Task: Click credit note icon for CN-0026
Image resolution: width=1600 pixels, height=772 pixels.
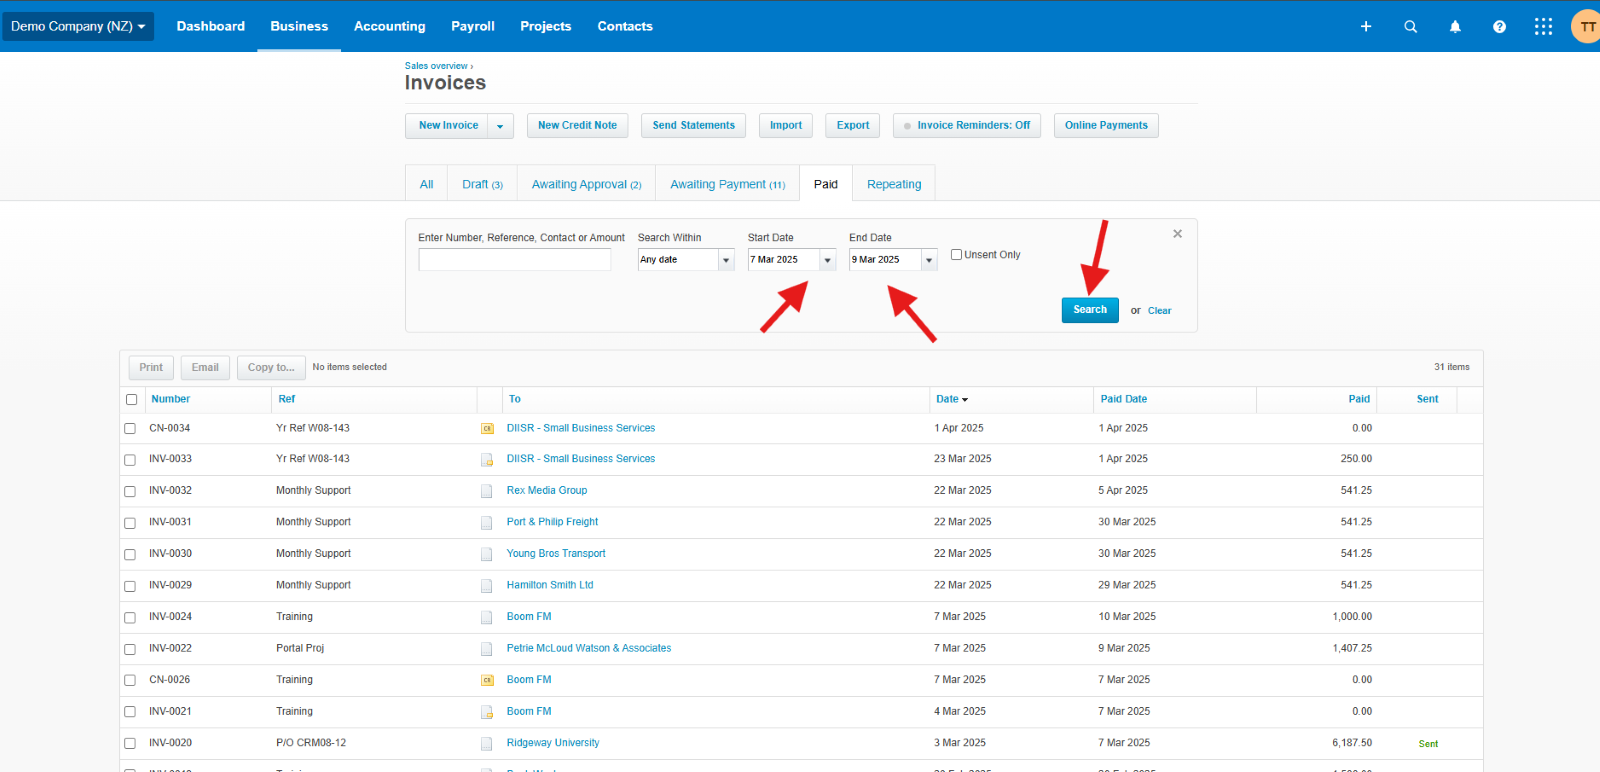Action: click(x=487, y=680)
